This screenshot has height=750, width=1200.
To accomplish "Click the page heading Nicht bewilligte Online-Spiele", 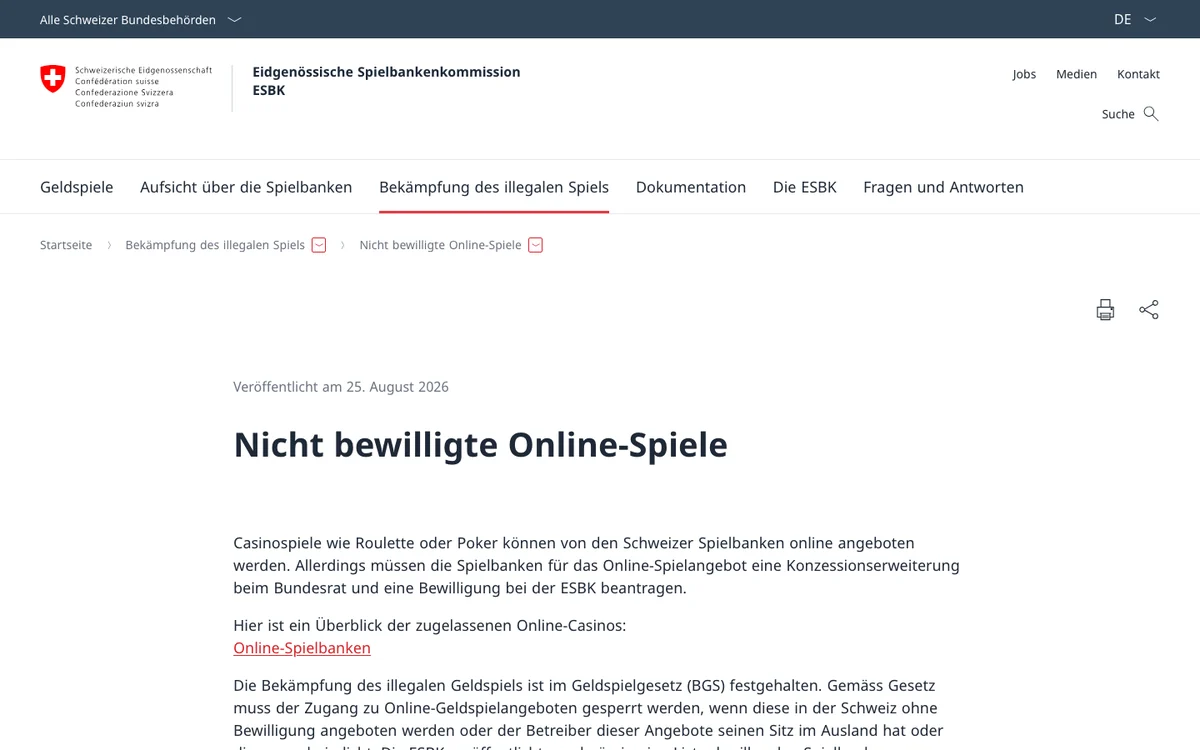I will tap(481, 444).
